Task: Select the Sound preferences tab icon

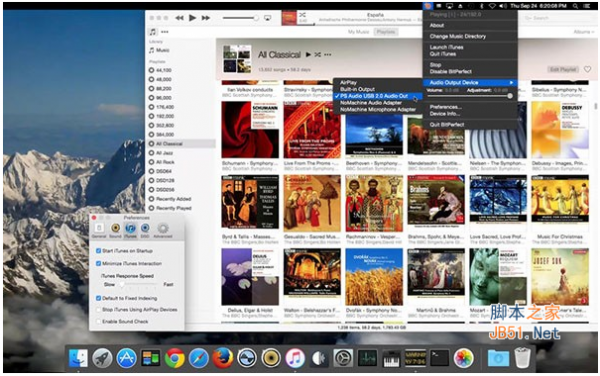Action: tap(115, 231)
